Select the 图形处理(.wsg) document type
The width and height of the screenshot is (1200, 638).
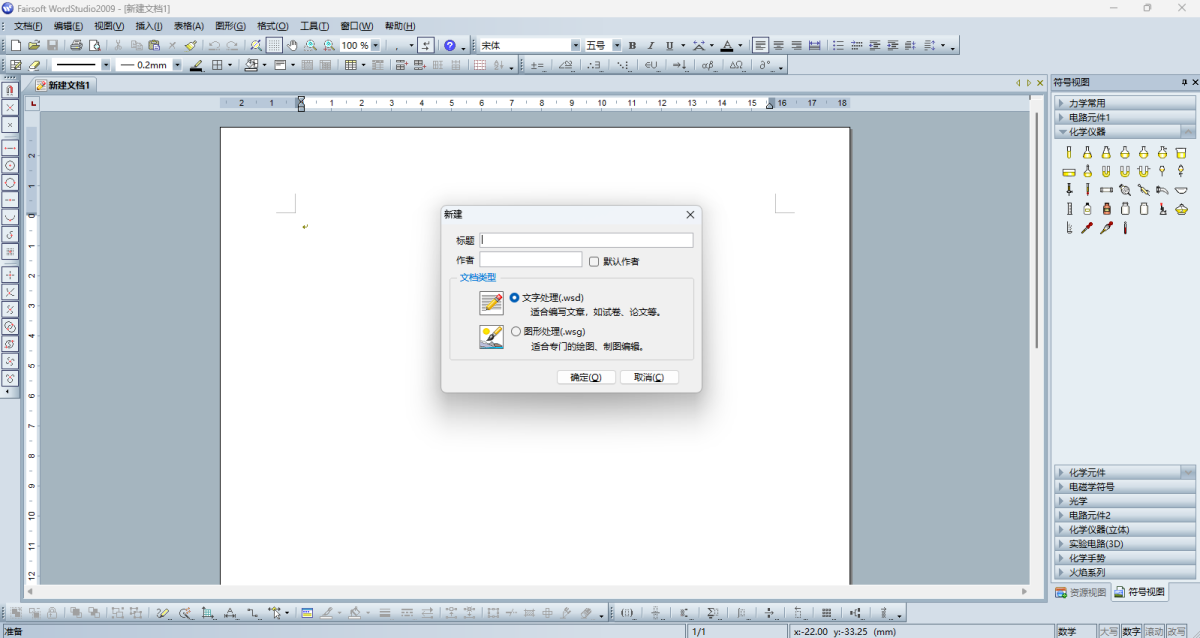(517, 331)
